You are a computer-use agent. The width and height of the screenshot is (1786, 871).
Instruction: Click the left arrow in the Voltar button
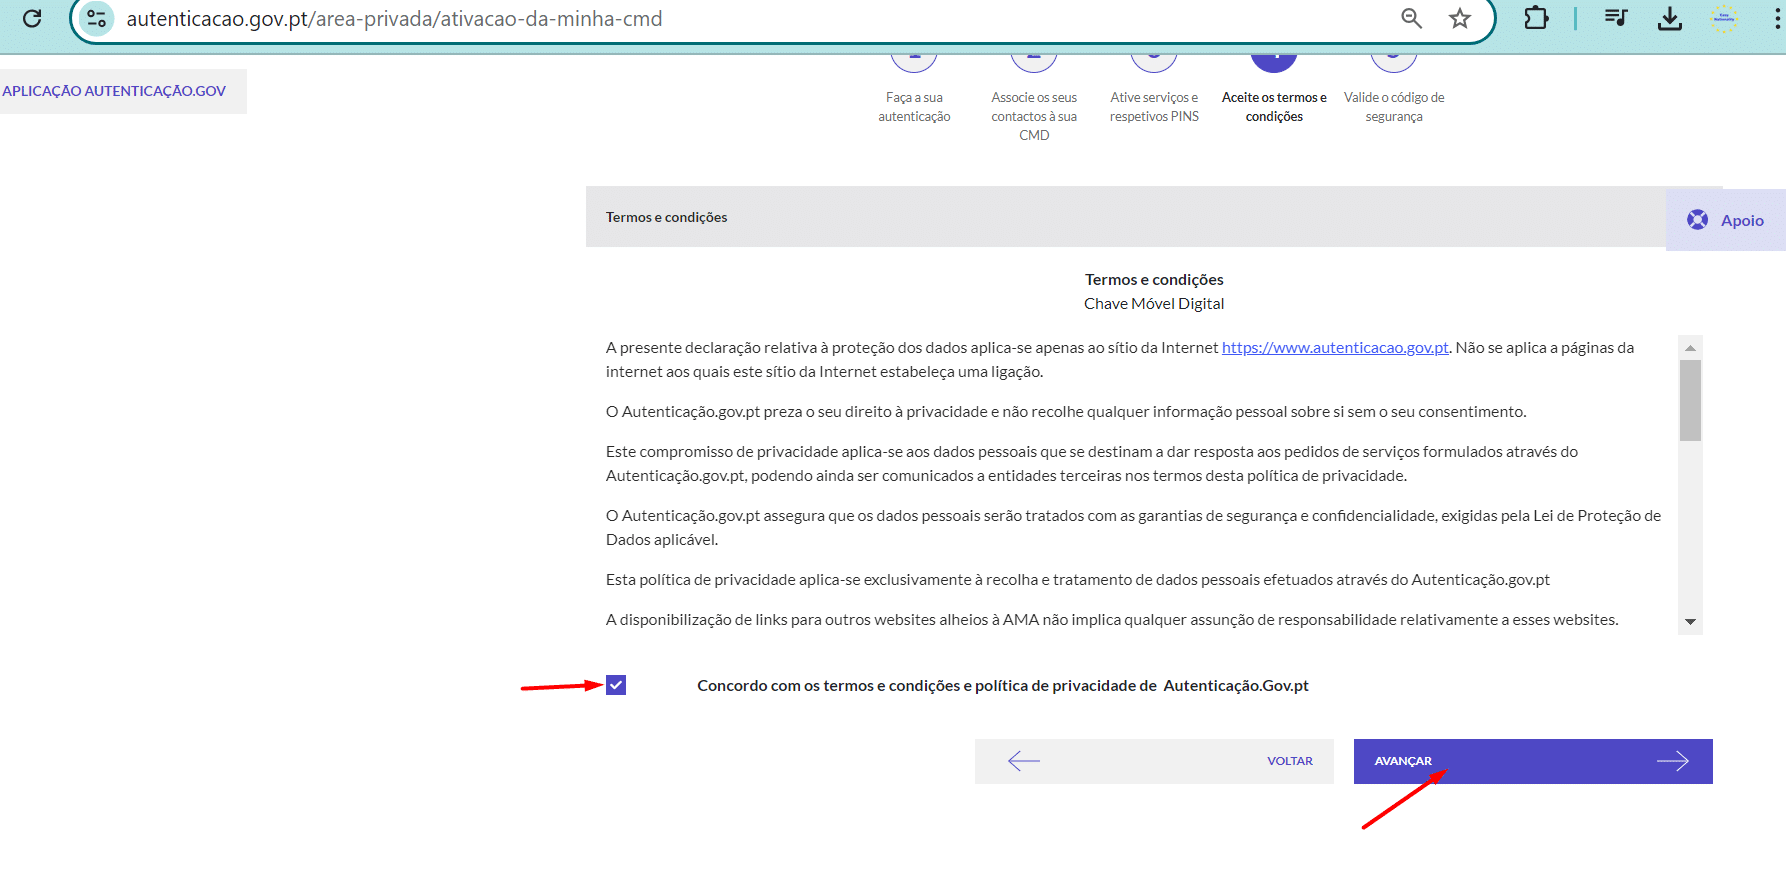[1024, 761]
